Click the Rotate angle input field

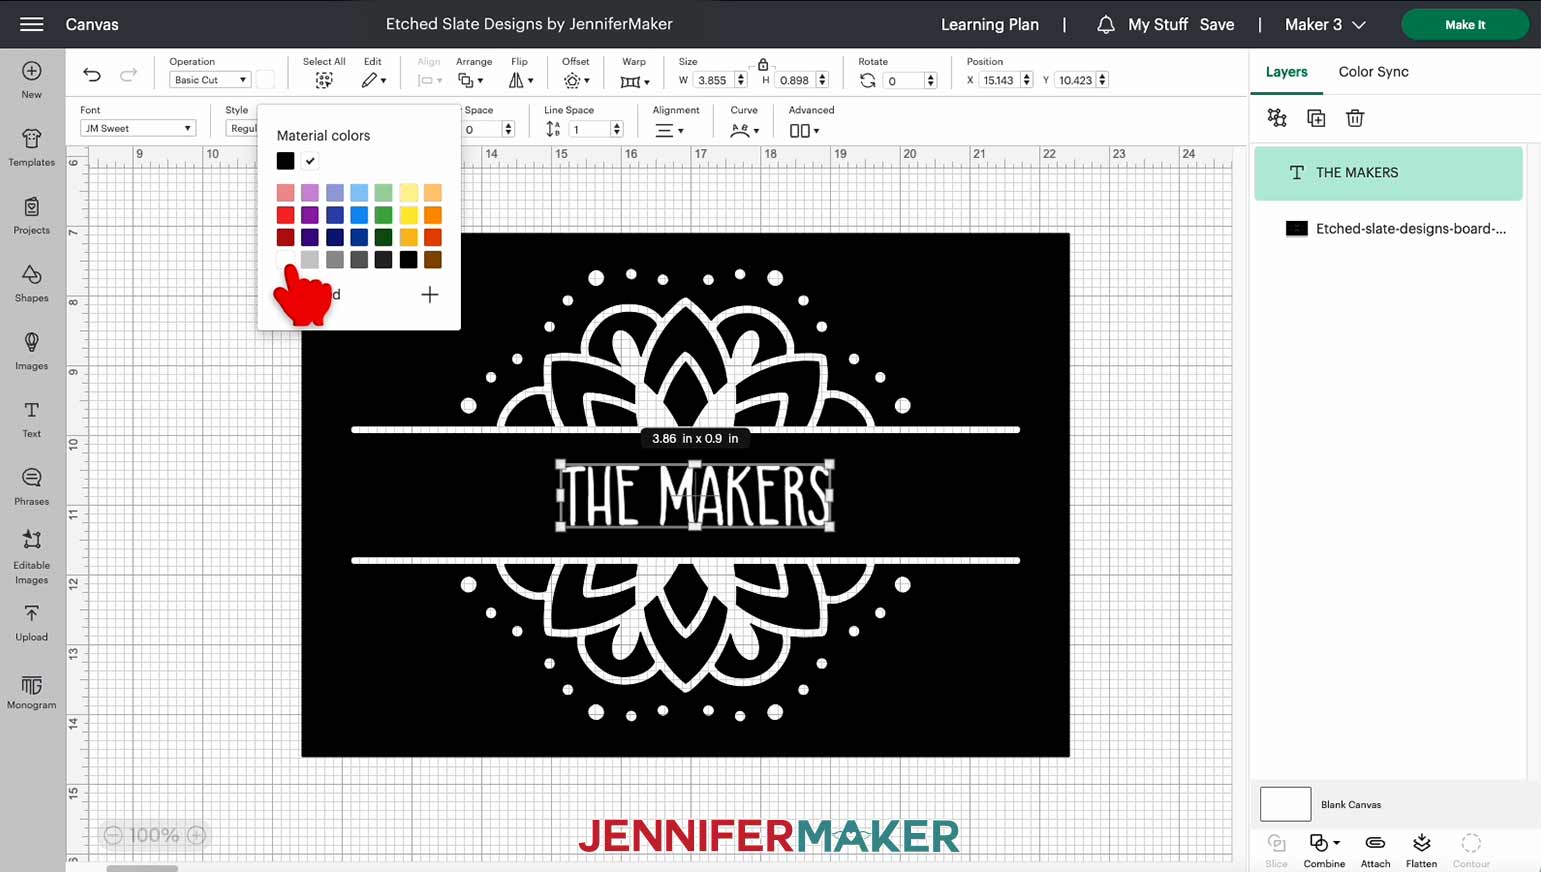point(903,80)
